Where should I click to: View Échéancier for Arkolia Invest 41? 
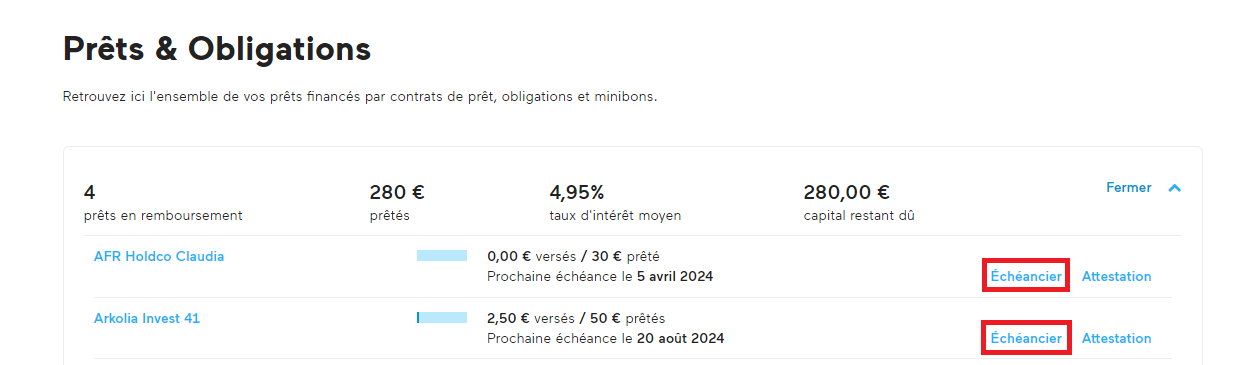(1026, 338)
